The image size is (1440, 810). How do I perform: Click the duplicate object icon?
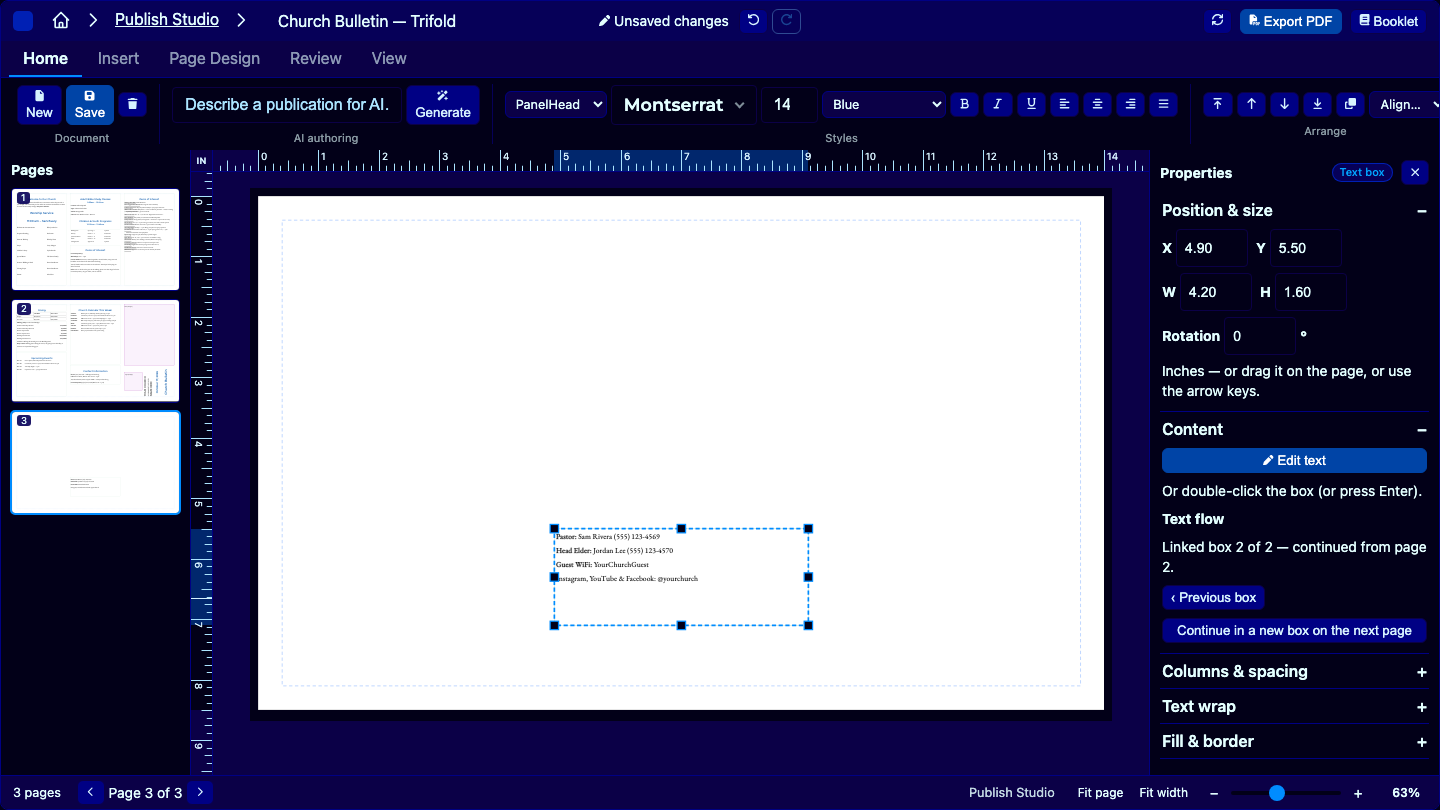coord(1351,104)
